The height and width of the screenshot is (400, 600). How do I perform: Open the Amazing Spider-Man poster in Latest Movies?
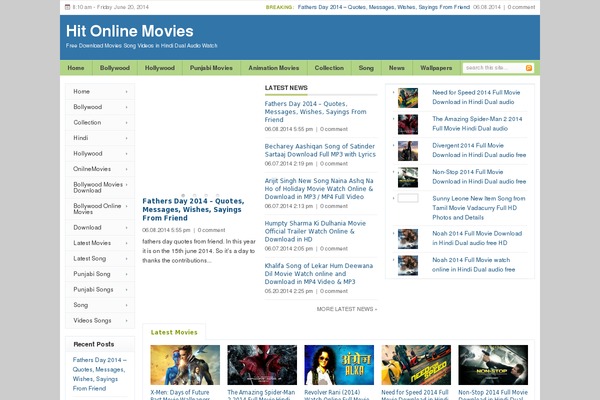tap(262, 365)
